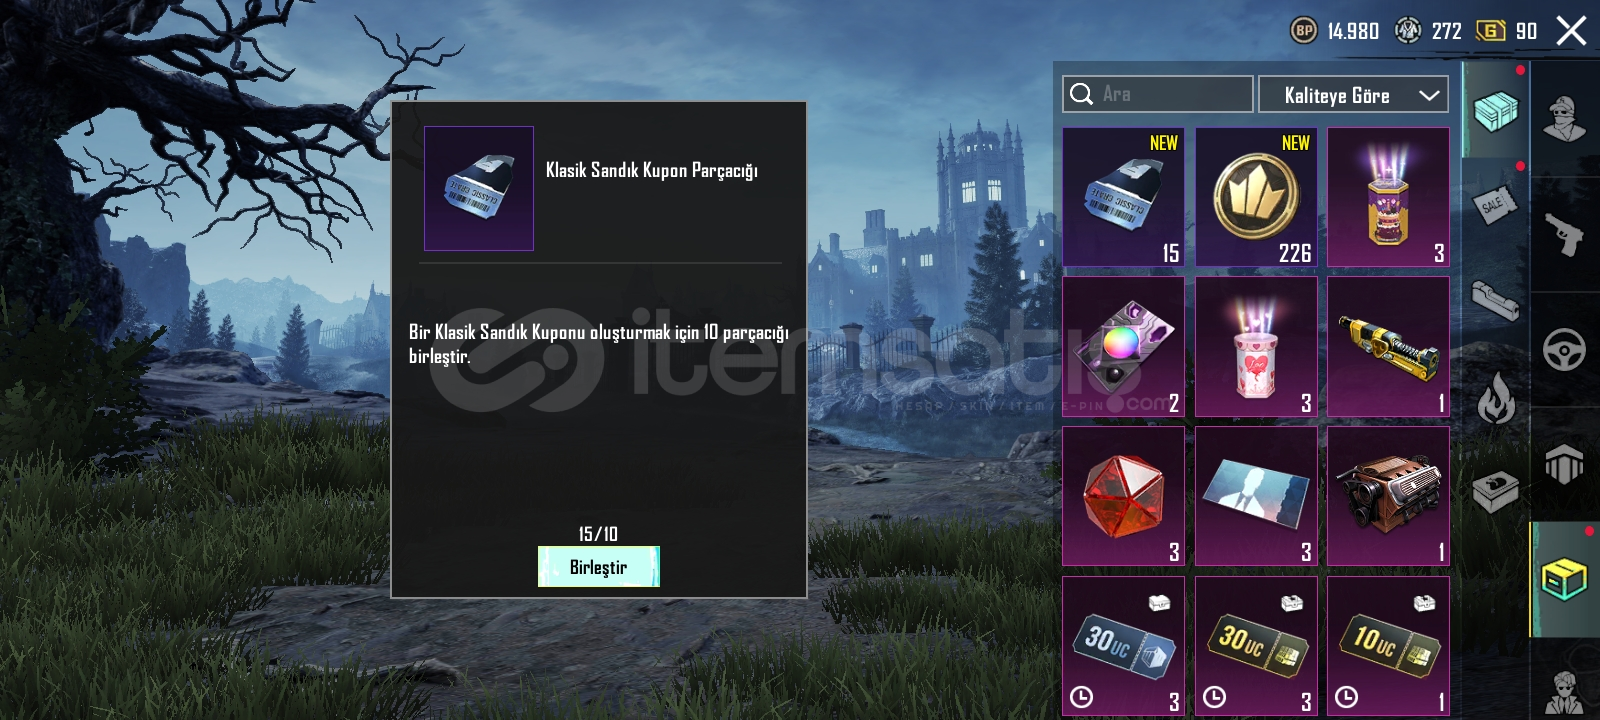Open the character outfit sidebar tab
This screenshot has width=1600, height=720.
(x=1565, y=120)
